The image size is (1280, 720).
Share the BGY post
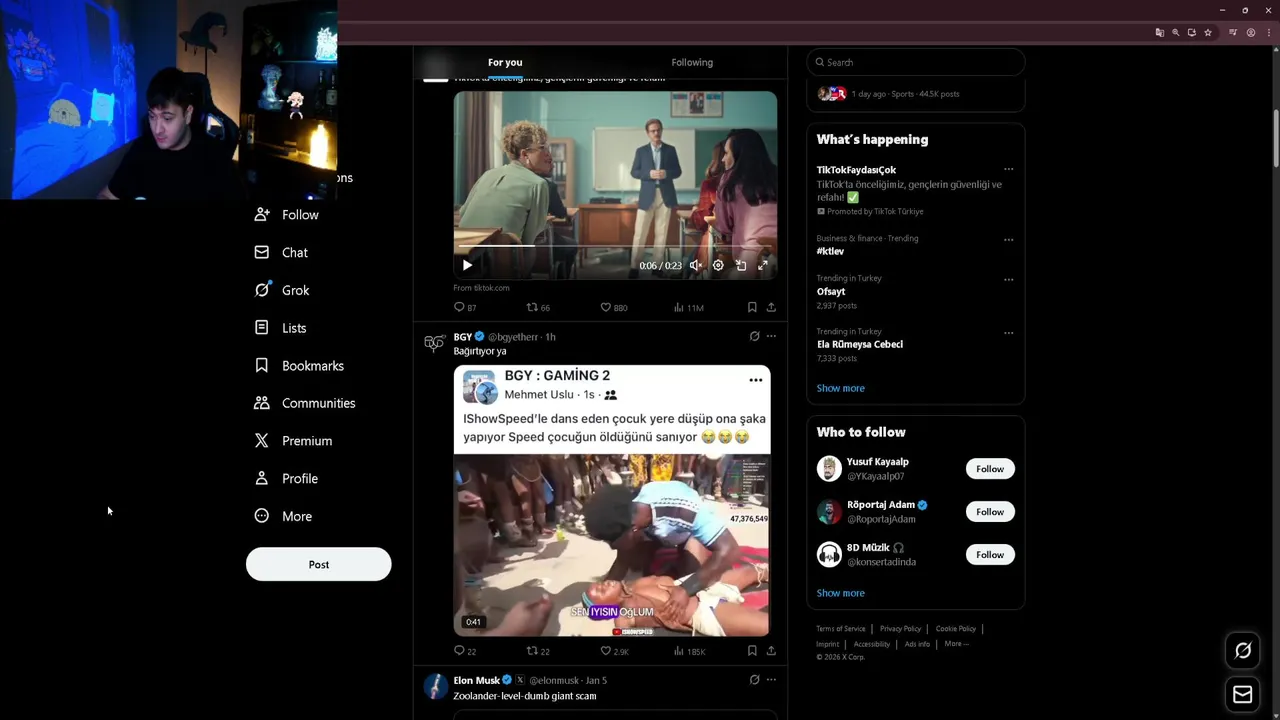[771, 651]
